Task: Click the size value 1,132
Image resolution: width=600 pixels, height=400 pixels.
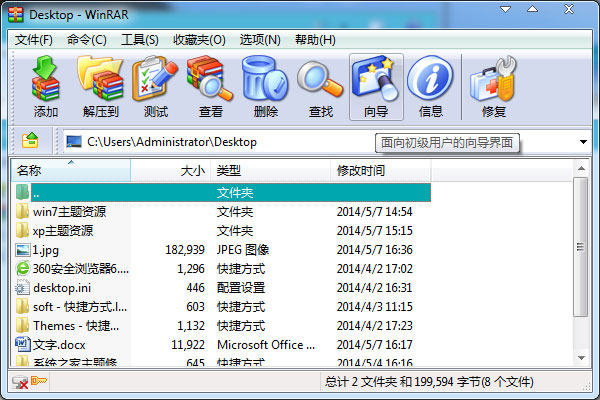Action: [x=191, y=326]
